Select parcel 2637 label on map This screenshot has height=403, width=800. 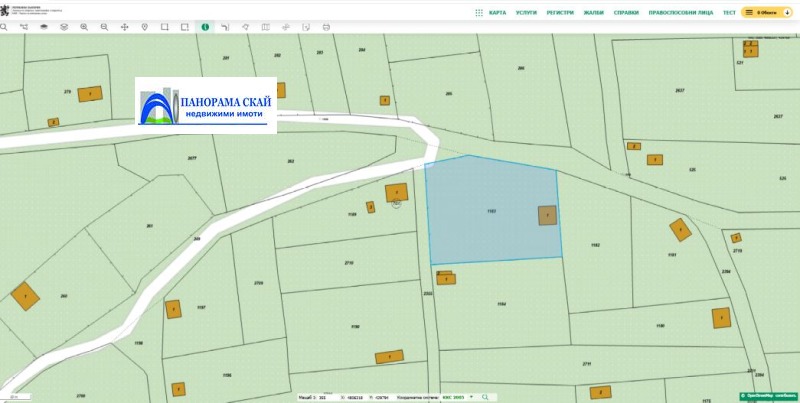(679, 90)
